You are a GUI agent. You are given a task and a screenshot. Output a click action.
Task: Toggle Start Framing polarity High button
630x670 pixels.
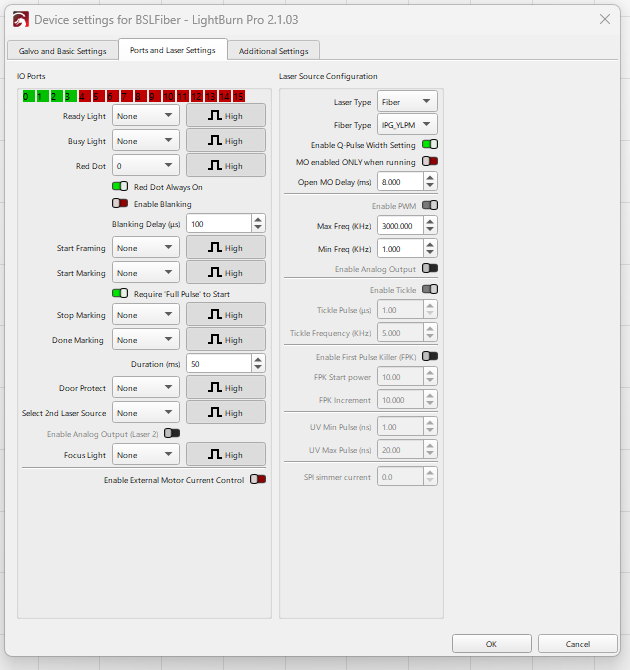pos(226,248)
